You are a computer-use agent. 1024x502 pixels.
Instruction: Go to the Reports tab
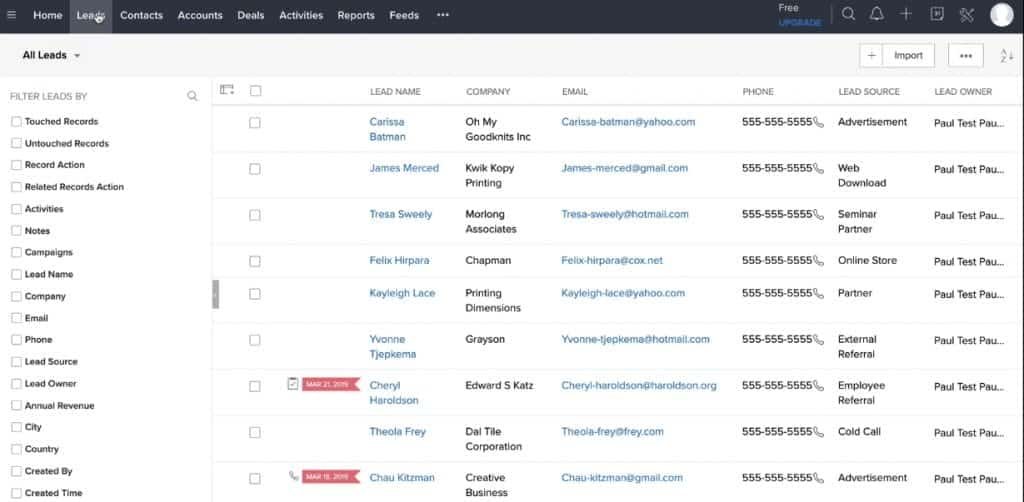click(x=356, y=15)
